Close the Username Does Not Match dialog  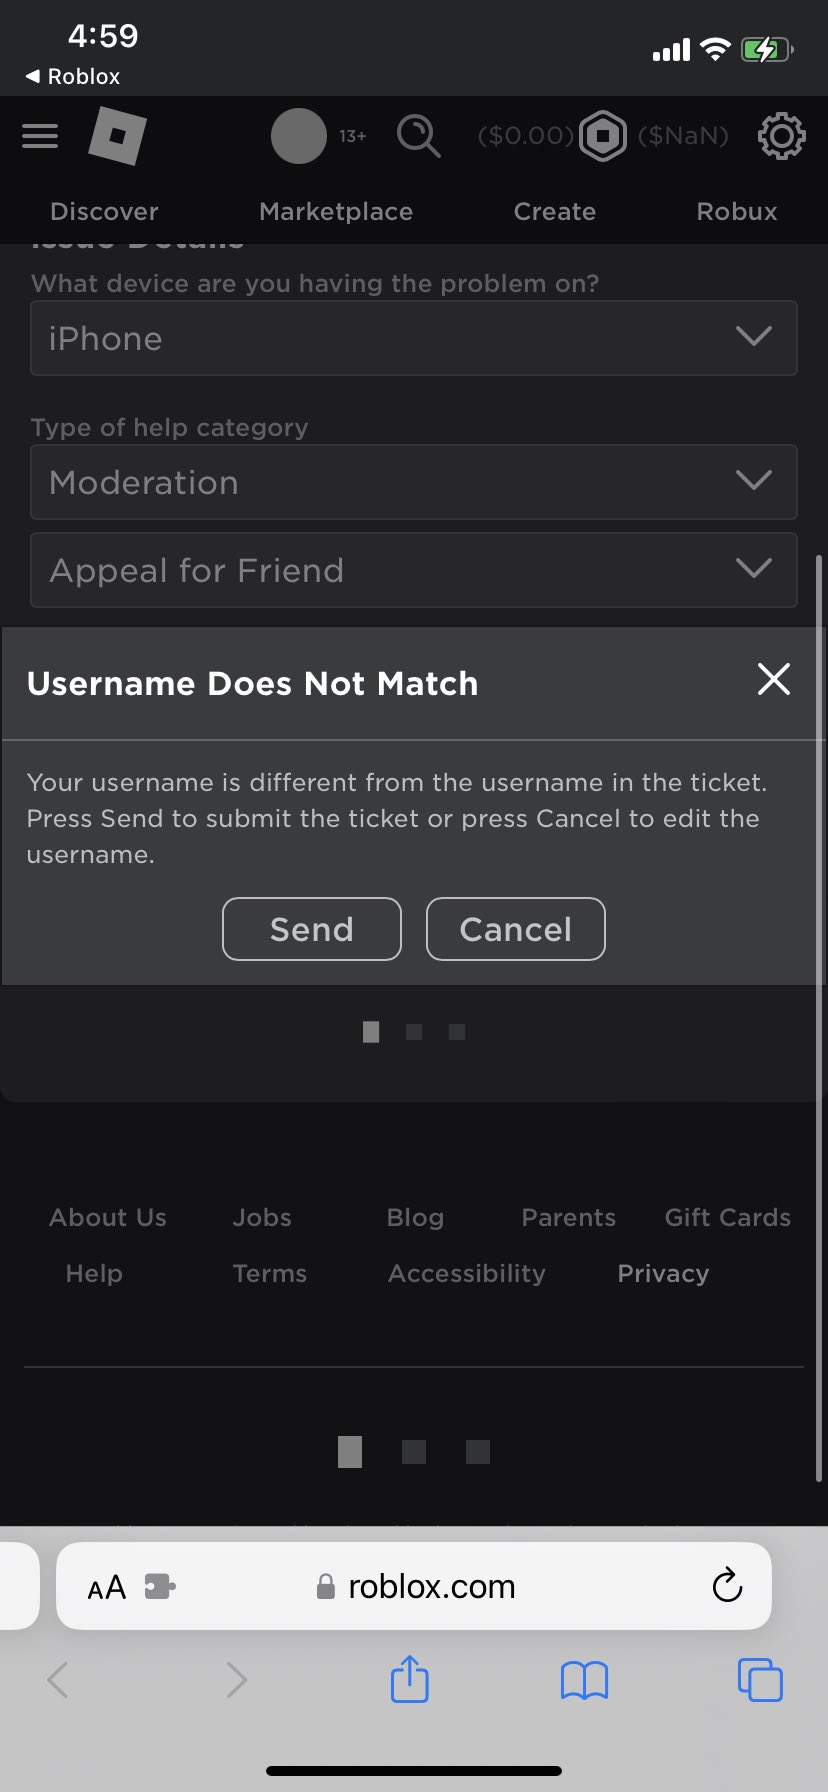pos(773,680)
